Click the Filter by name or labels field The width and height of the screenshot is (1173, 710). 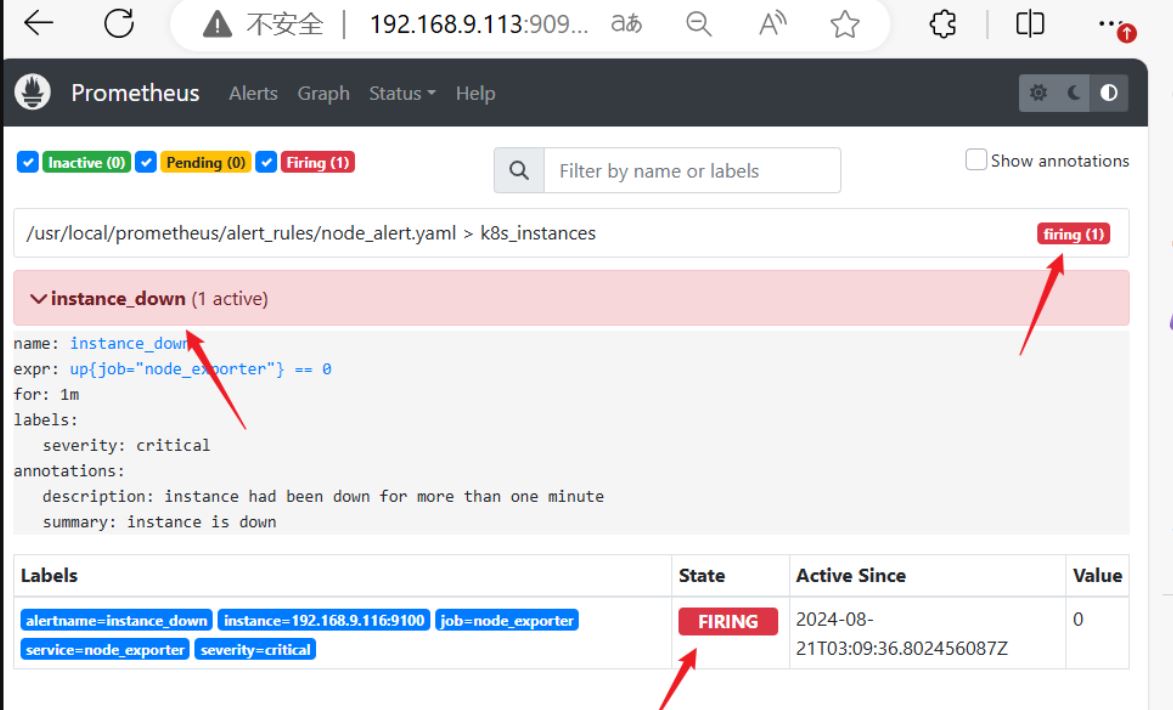692,171
